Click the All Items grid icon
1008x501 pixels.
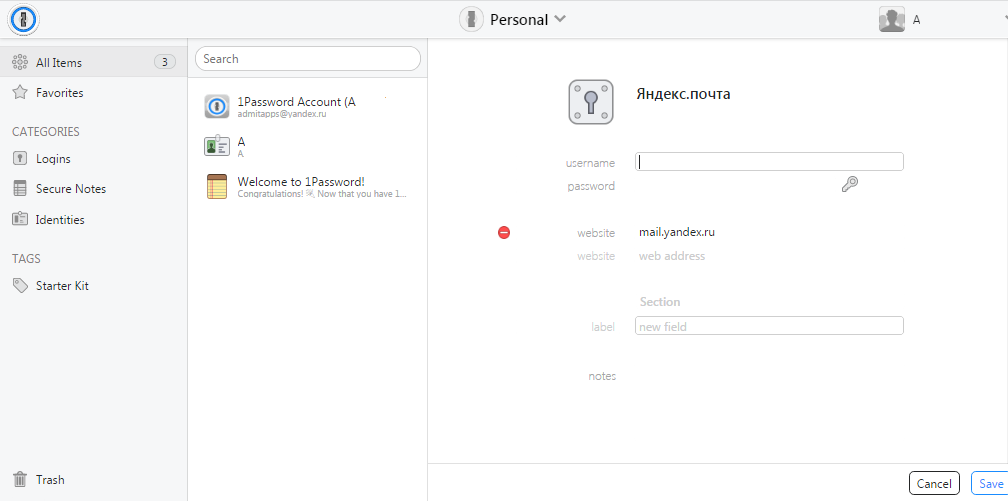point(20,62)
